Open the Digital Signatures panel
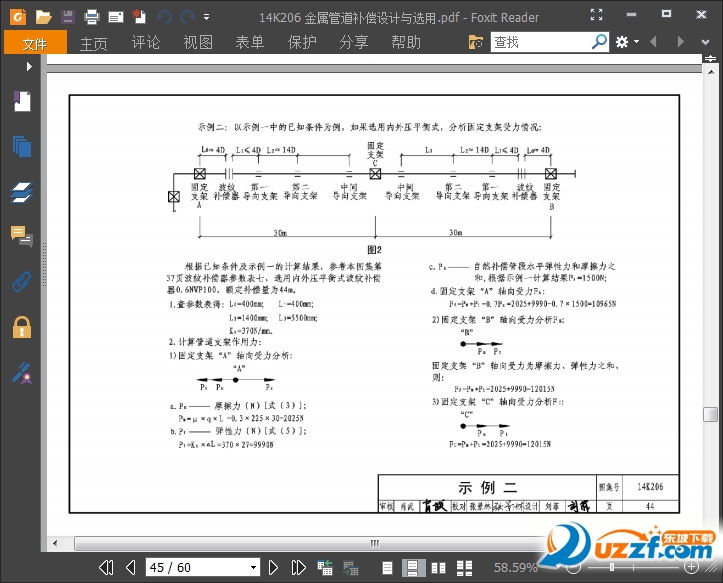Image resolution: width=723 pixels, height=583 pixels. pyautogui.click(x=22, y=373)
